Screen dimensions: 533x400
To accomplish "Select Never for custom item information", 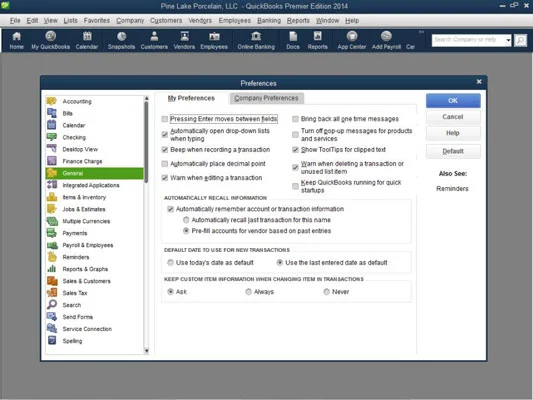I will pos(326,292).
